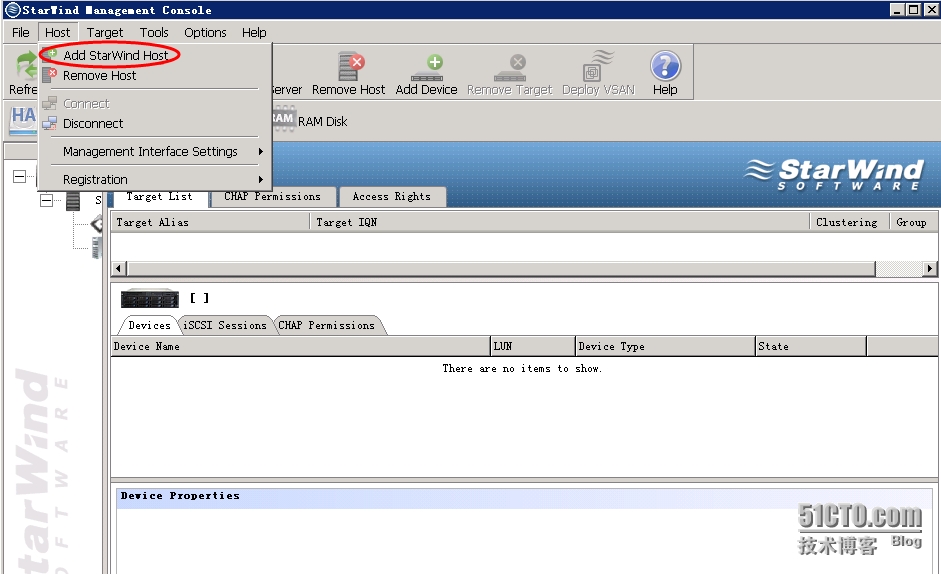Click Remove Target toolbar button

pyautogui.click(x=510, y=73)
